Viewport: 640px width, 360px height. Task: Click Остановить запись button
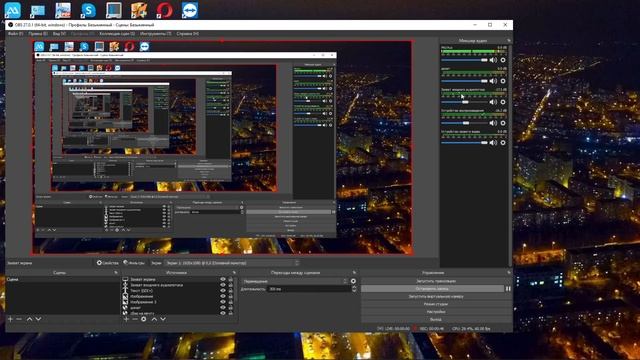click(433, 289)
